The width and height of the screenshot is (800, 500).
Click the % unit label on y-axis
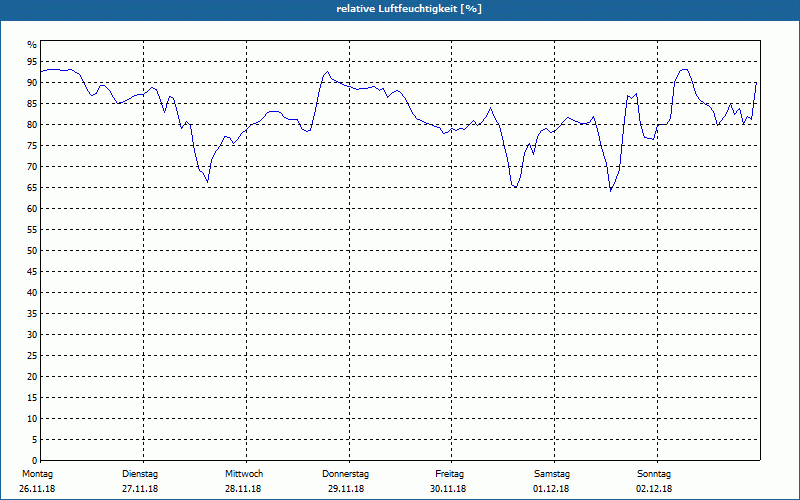click(x=32, y=45)
